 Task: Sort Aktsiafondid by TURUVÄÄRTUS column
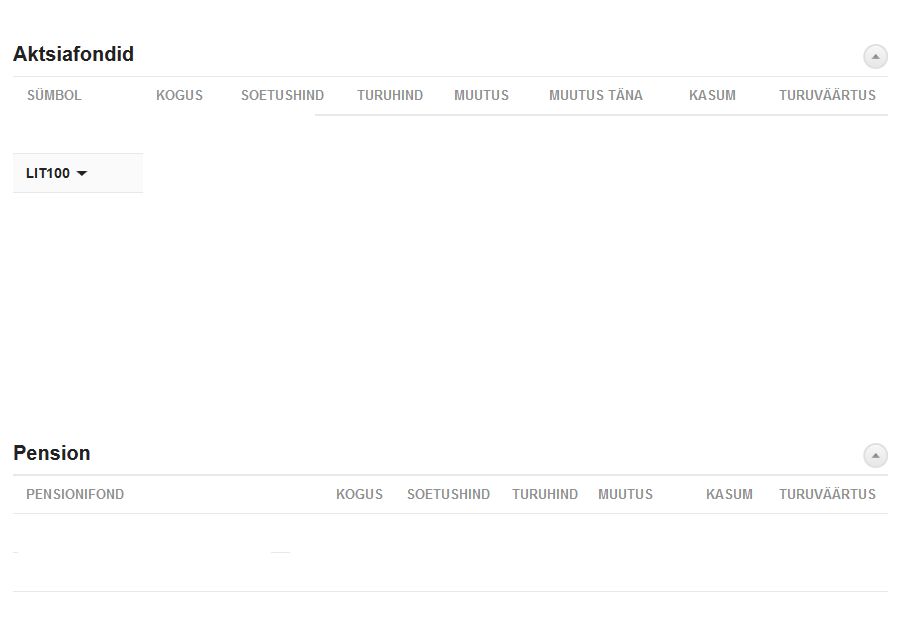(x=827, y=96)
